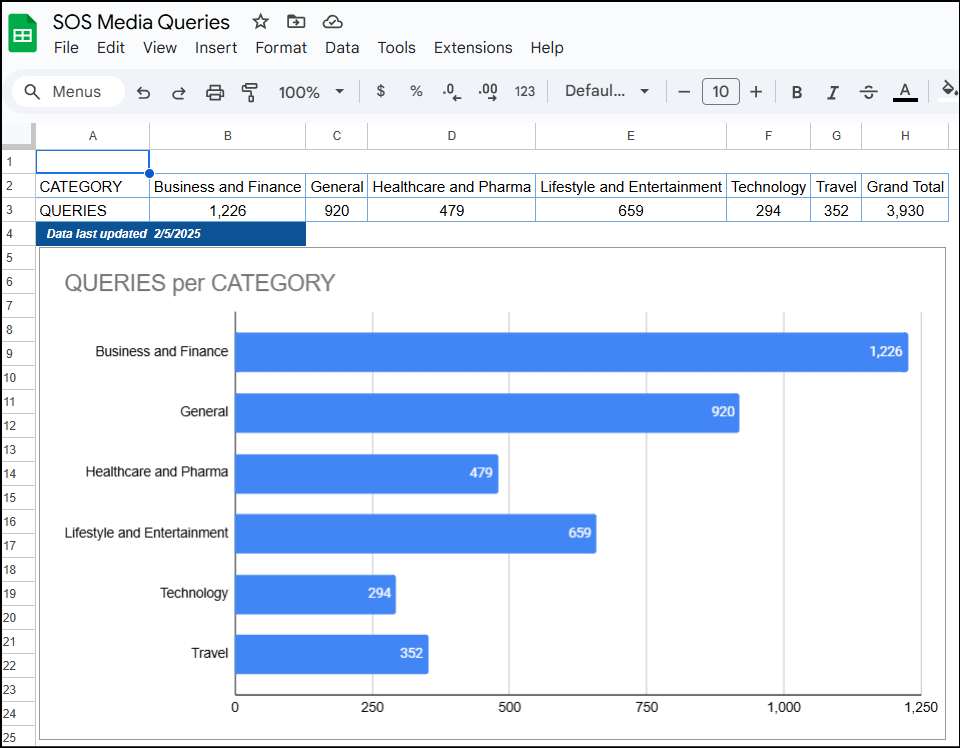
Task: Click the 1,000 axis label on chart
Action: tap(784, 708)
